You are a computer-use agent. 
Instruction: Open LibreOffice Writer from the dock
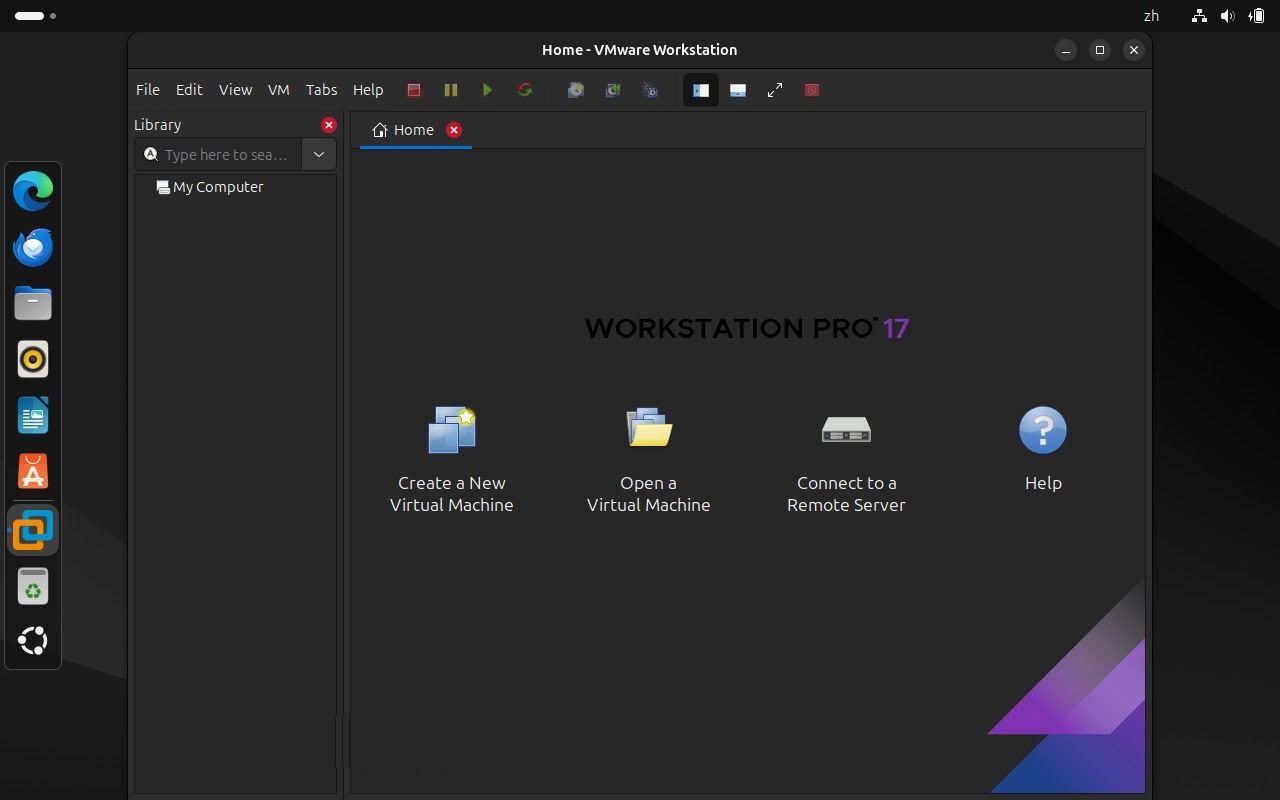click(x=33, y=415)
